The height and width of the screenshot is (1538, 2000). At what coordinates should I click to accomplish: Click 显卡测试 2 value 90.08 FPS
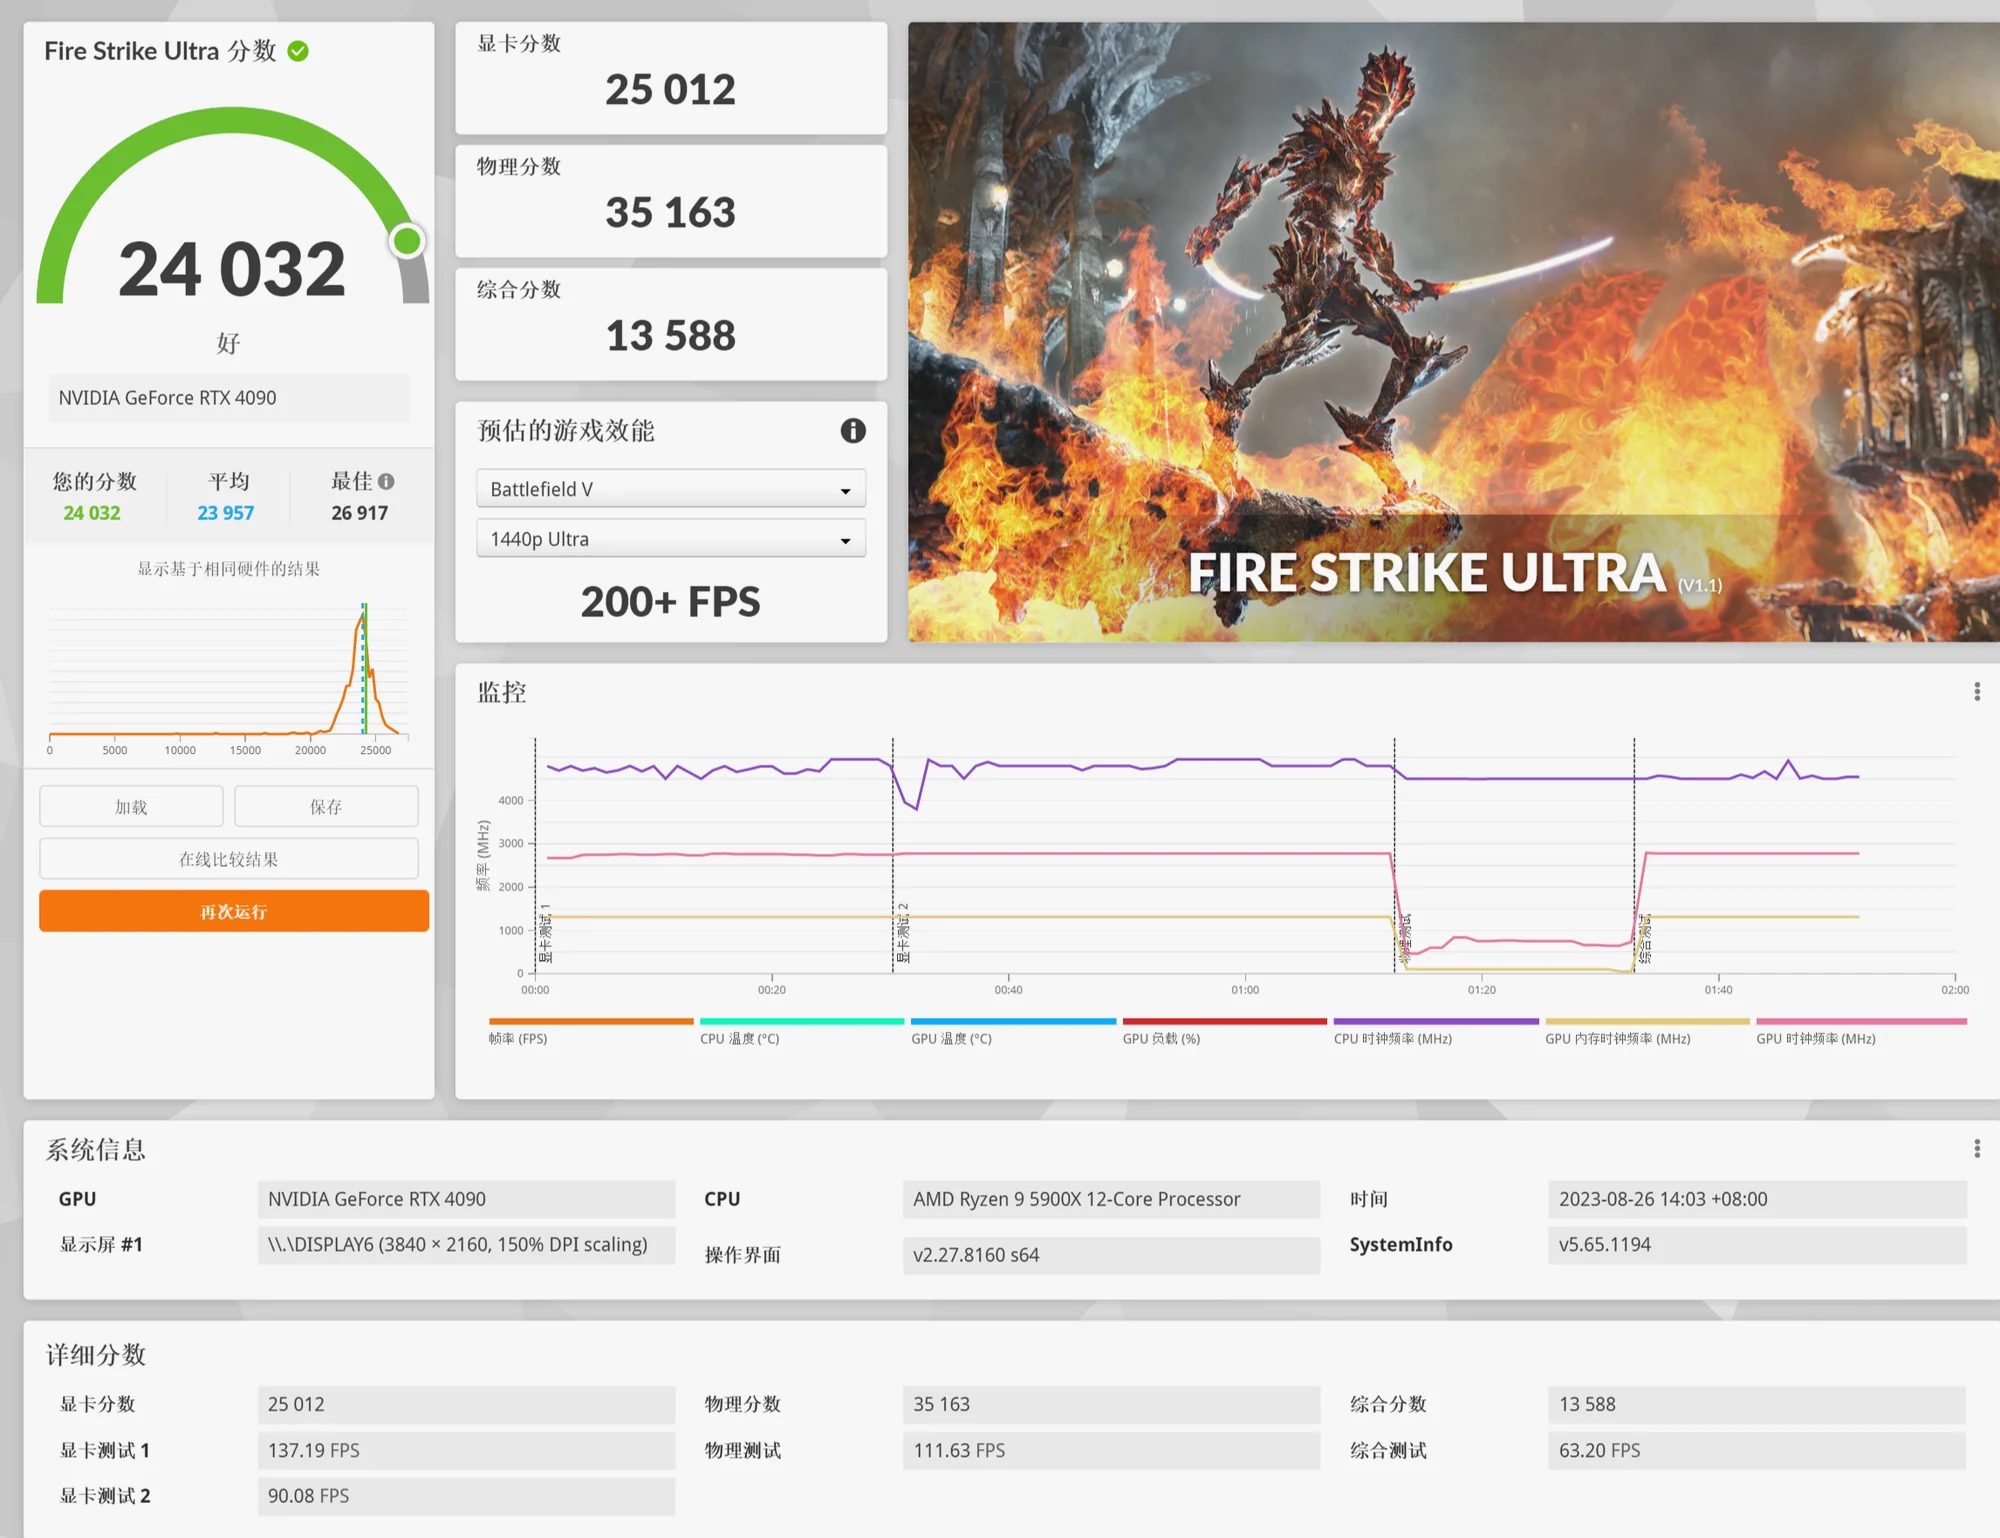coord(466,1497)
